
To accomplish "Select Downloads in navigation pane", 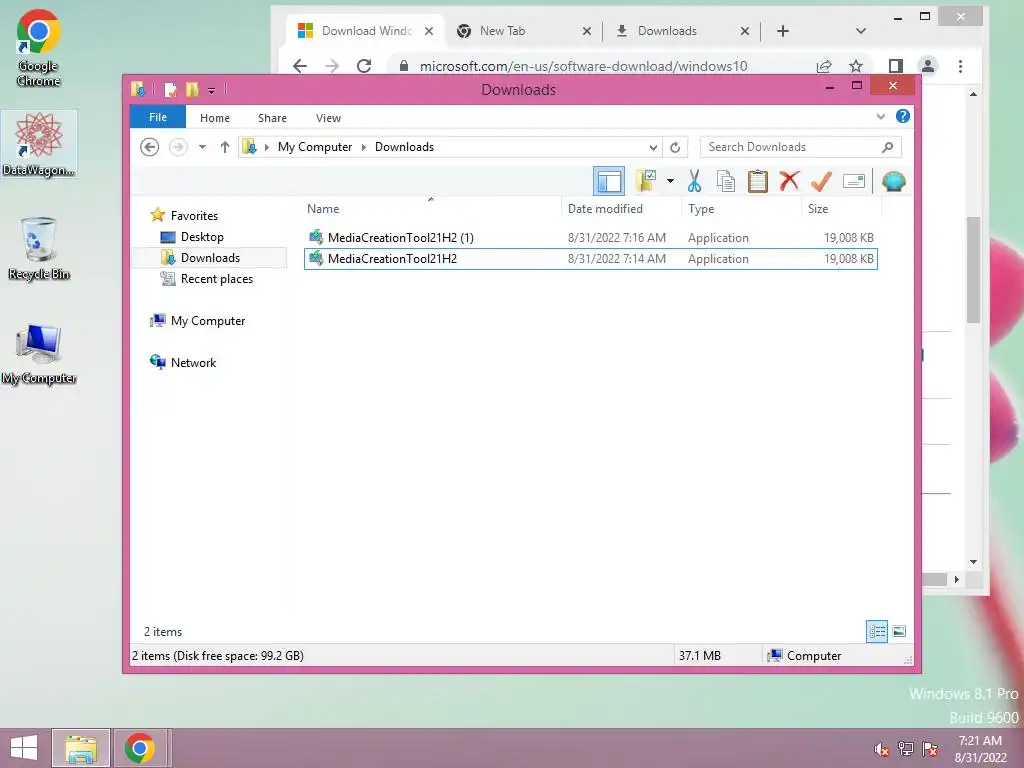I will (210, 257).
